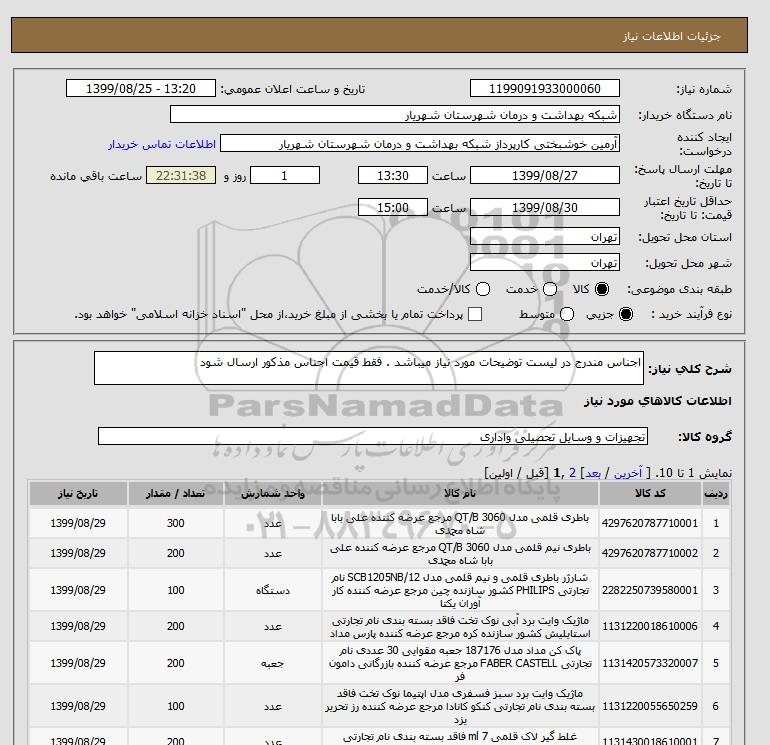Click product code 1131220055650259
Viewport: 770px width, 745px height.
(650, 706)
